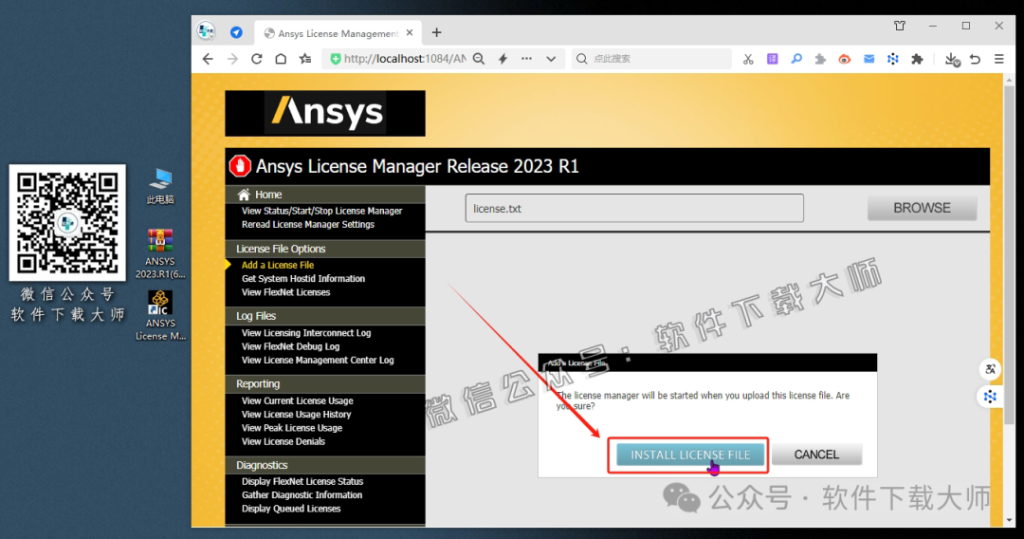Click the gray puzzle extension icon
This screenshot has height=539, width=1024.
[x=820, y=59]
